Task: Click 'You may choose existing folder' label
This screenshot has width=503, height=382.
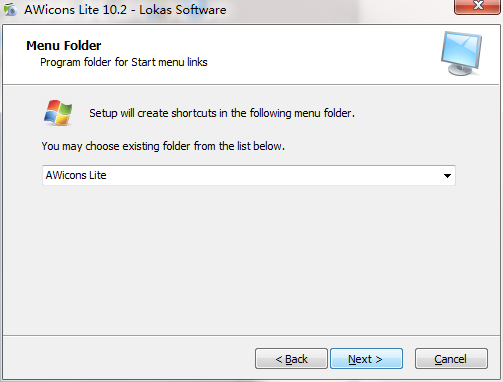Action: pos(163,146)
